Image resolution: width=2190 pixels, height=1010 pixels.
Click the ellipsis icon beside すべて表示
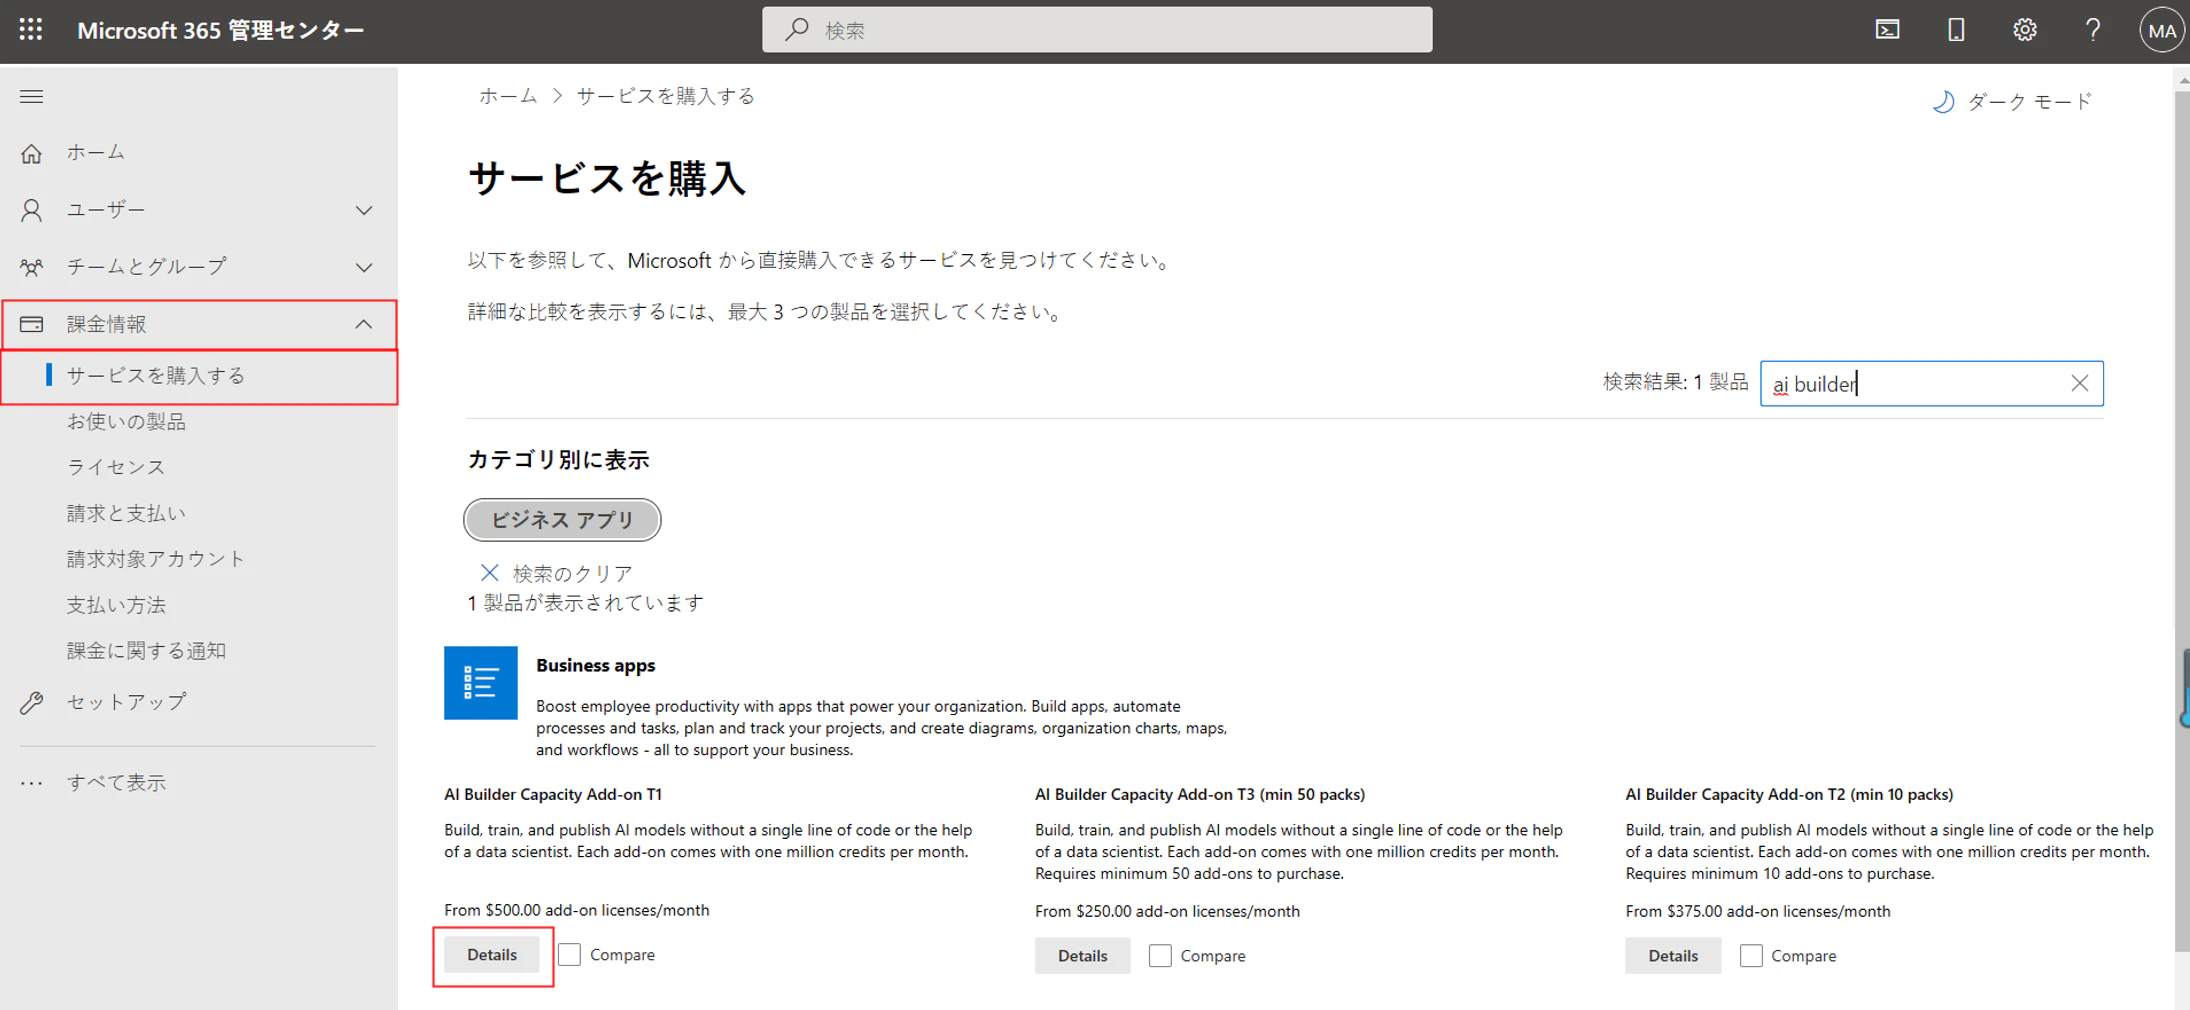pyautogui.click(x=32, y=783)
